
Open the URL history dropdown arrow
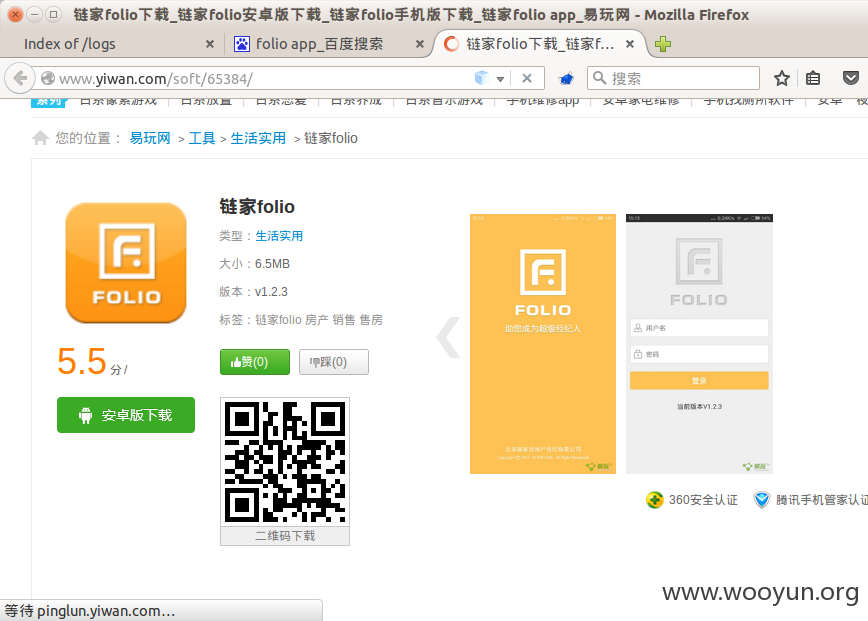point(500,79)
